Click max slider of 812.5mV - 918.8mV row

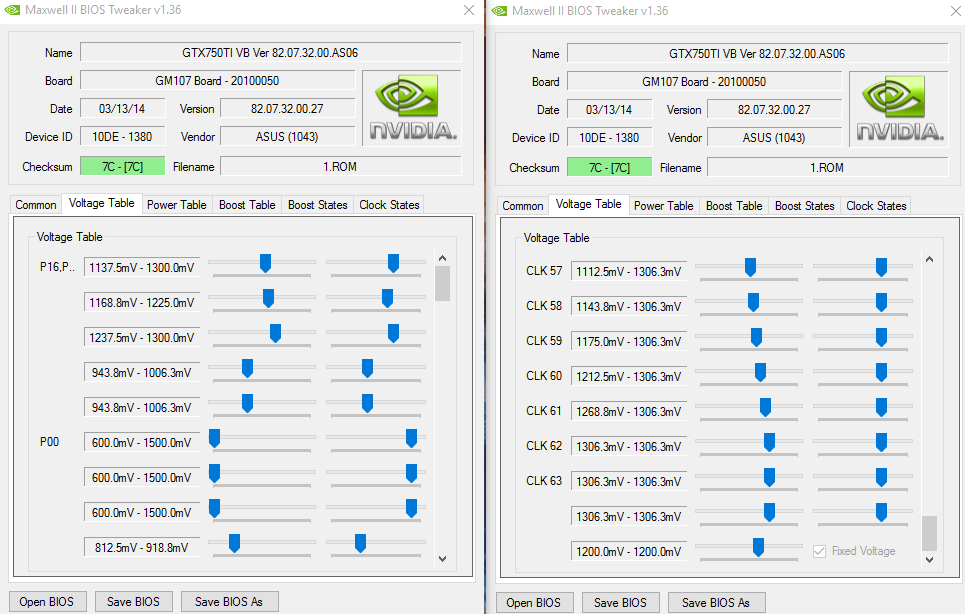click(361, 543)
